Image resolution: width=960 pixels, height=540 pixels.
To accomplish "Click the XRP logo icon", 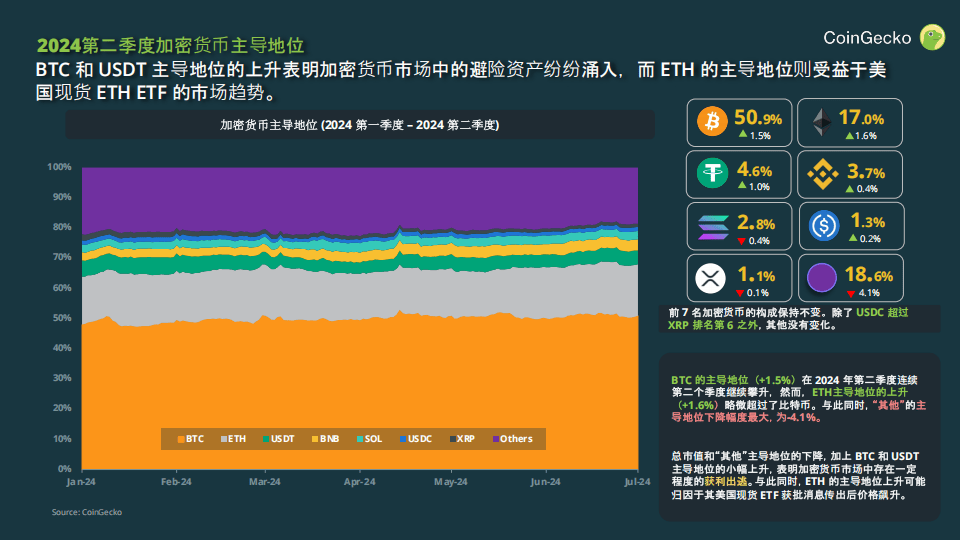I will [711, 279].
